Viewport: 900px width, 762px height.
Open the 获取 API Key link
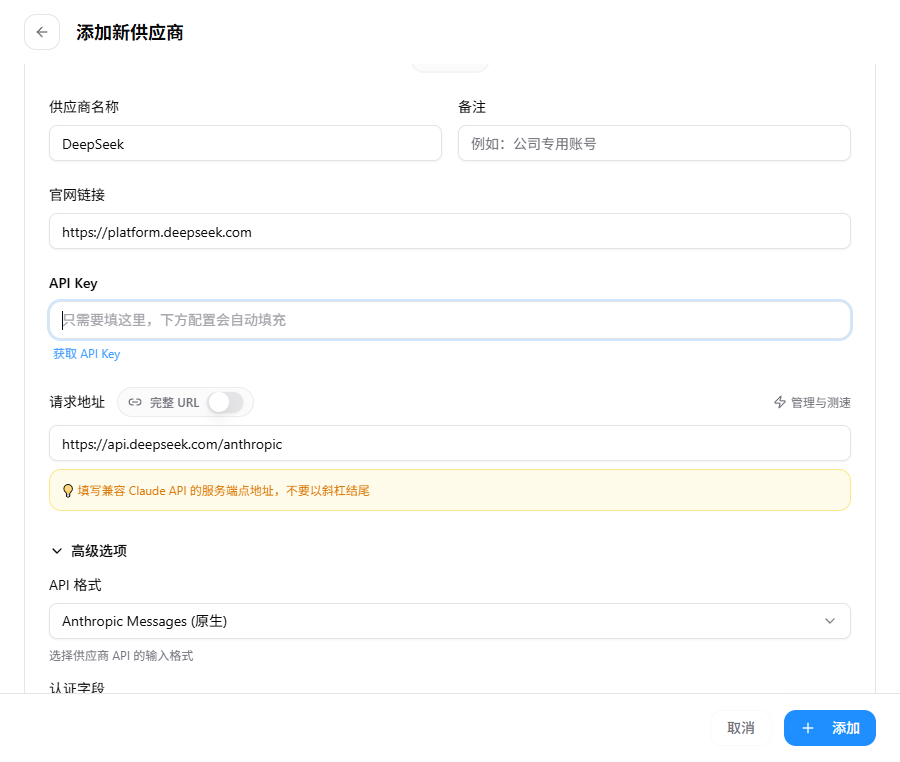click(x=87, y=354)
